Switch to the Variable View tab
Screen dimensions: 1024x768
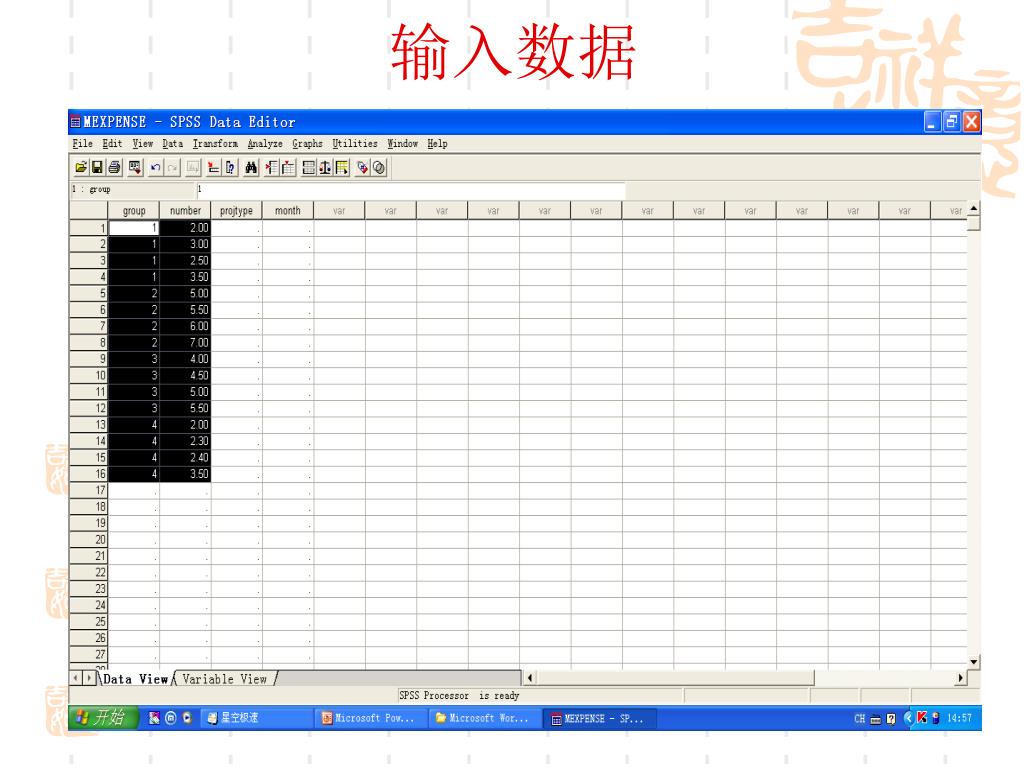(224, 679)
